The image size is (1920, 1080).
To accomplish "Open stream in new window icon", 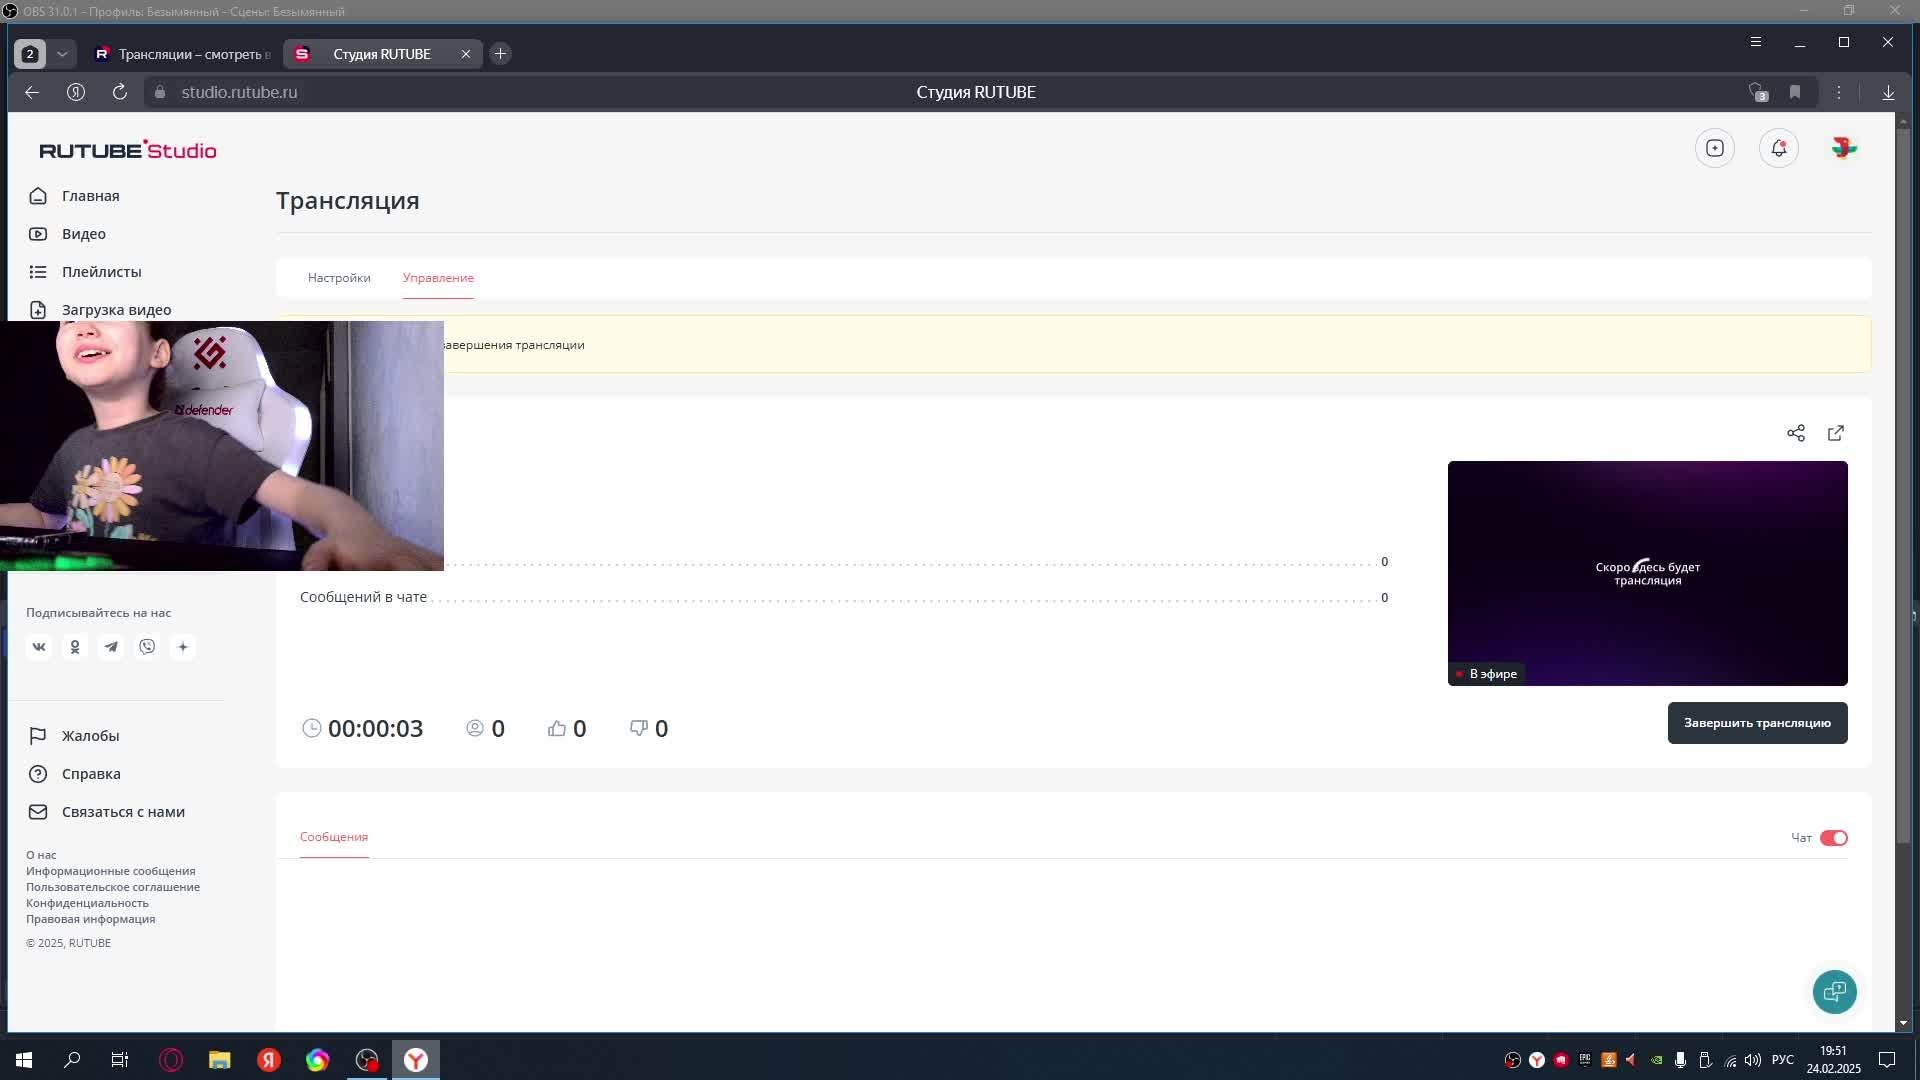I will pos(1836,433).
